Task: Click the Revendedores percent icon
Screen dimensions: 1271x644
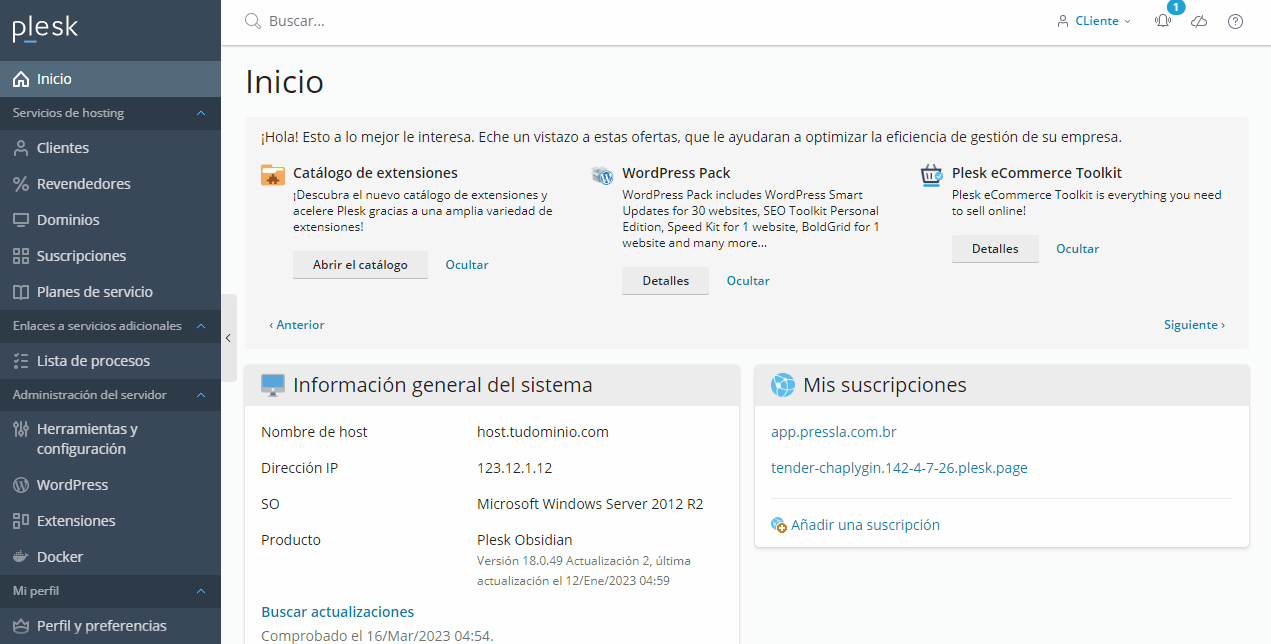Action: point(20,184)
